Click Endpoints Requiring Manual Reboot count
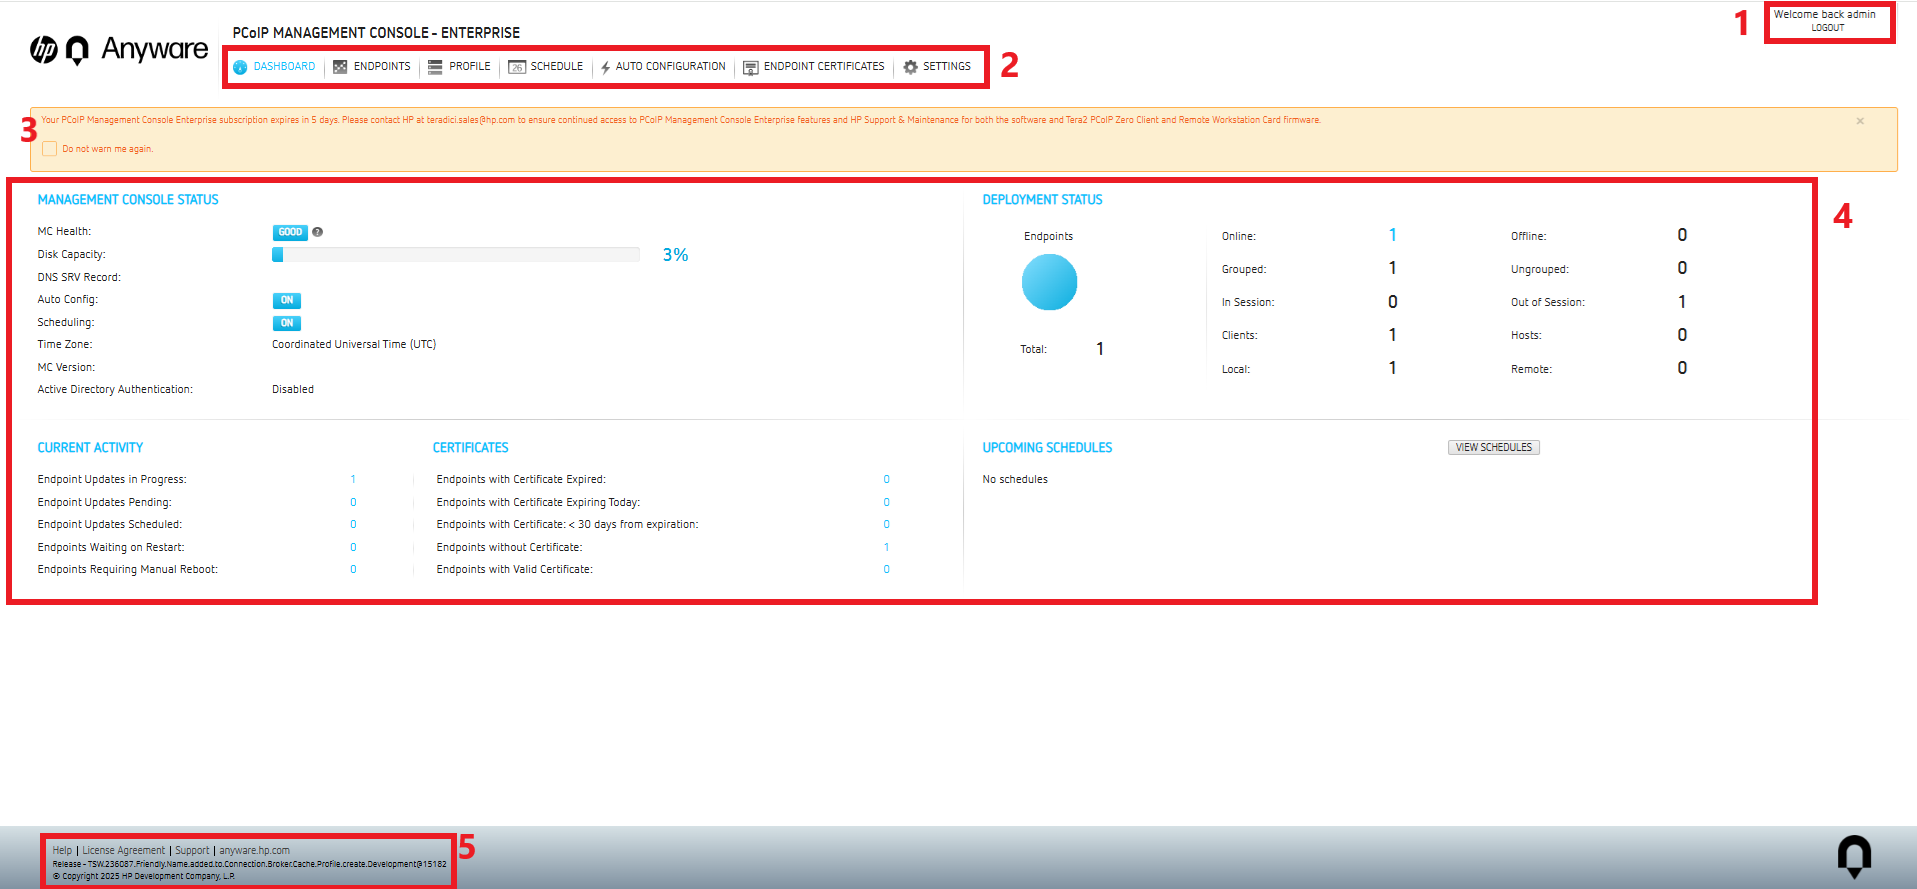1917x889 pixels. [353, 569]
